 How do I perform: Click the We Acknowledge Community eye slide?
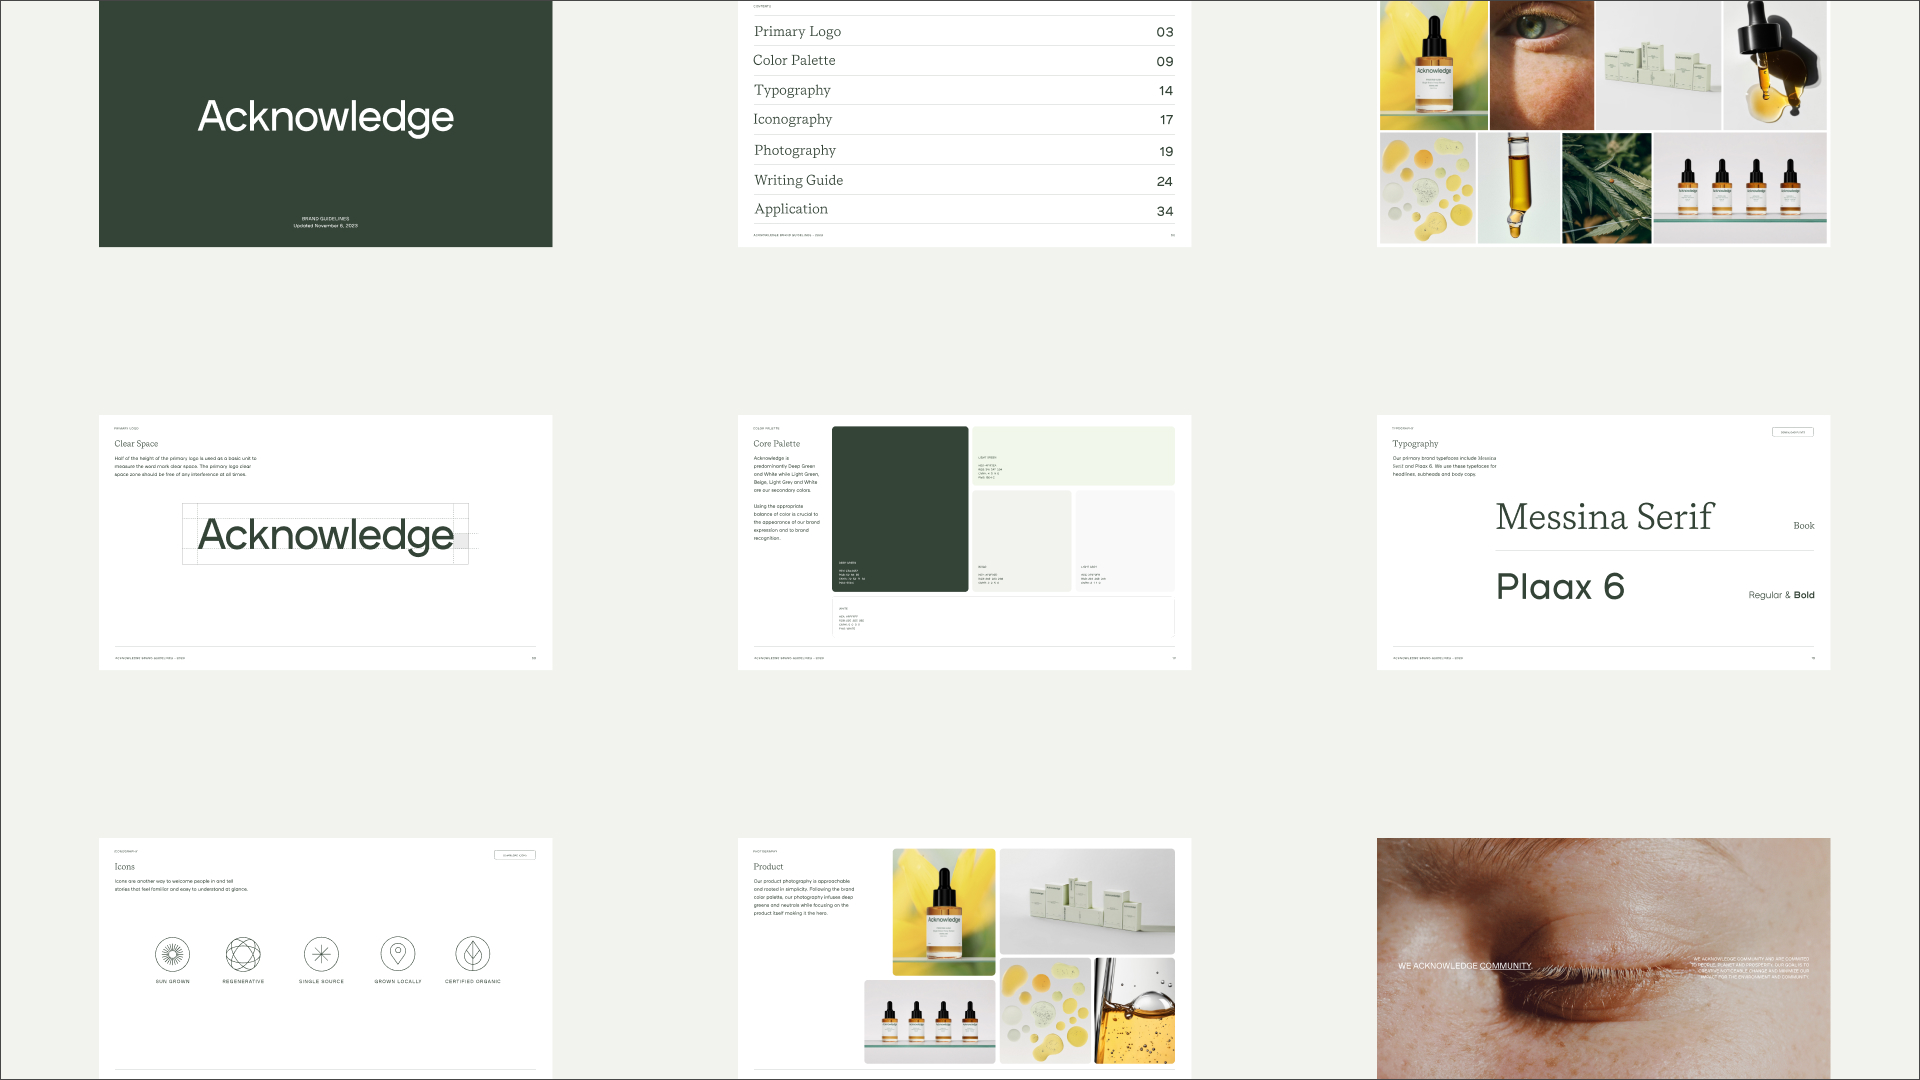click(1603, 958)
